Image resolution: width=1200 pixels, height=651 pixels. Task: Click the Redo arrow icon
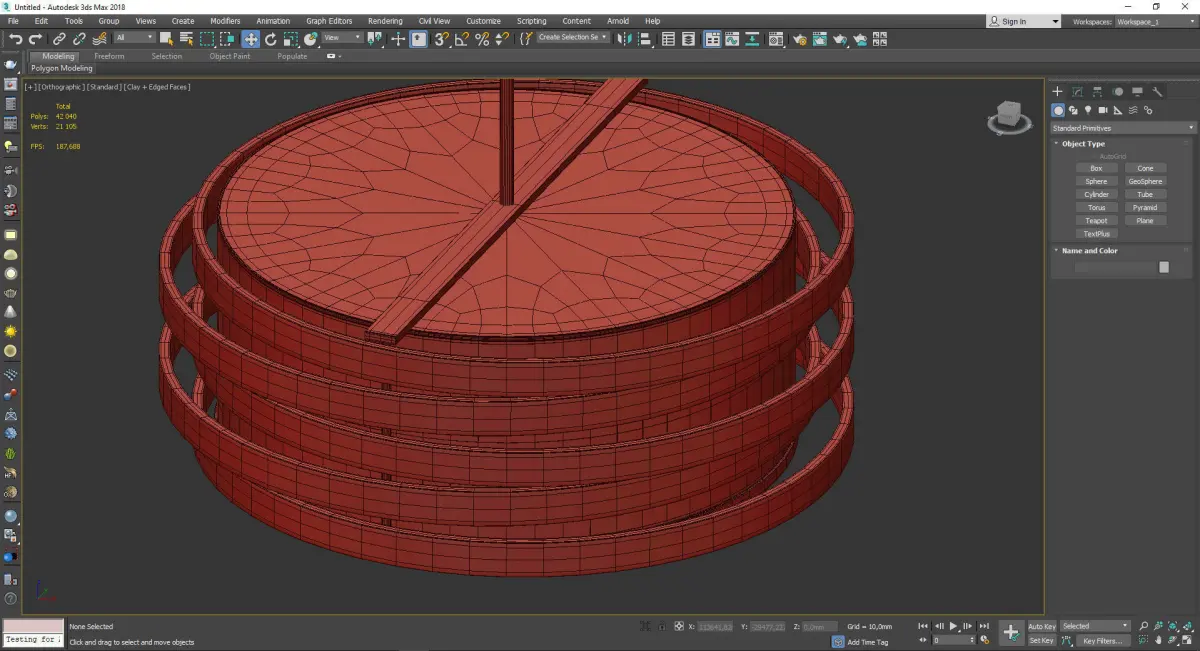pos(35,39)
